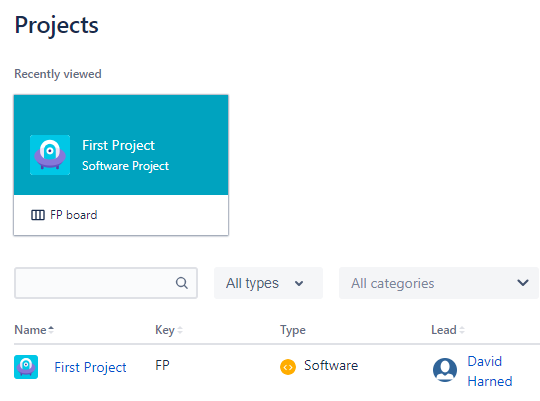Click the teal First Project recent card
Image resolution: width=540 pixels, height=401 pixels.
pos(121,145)
